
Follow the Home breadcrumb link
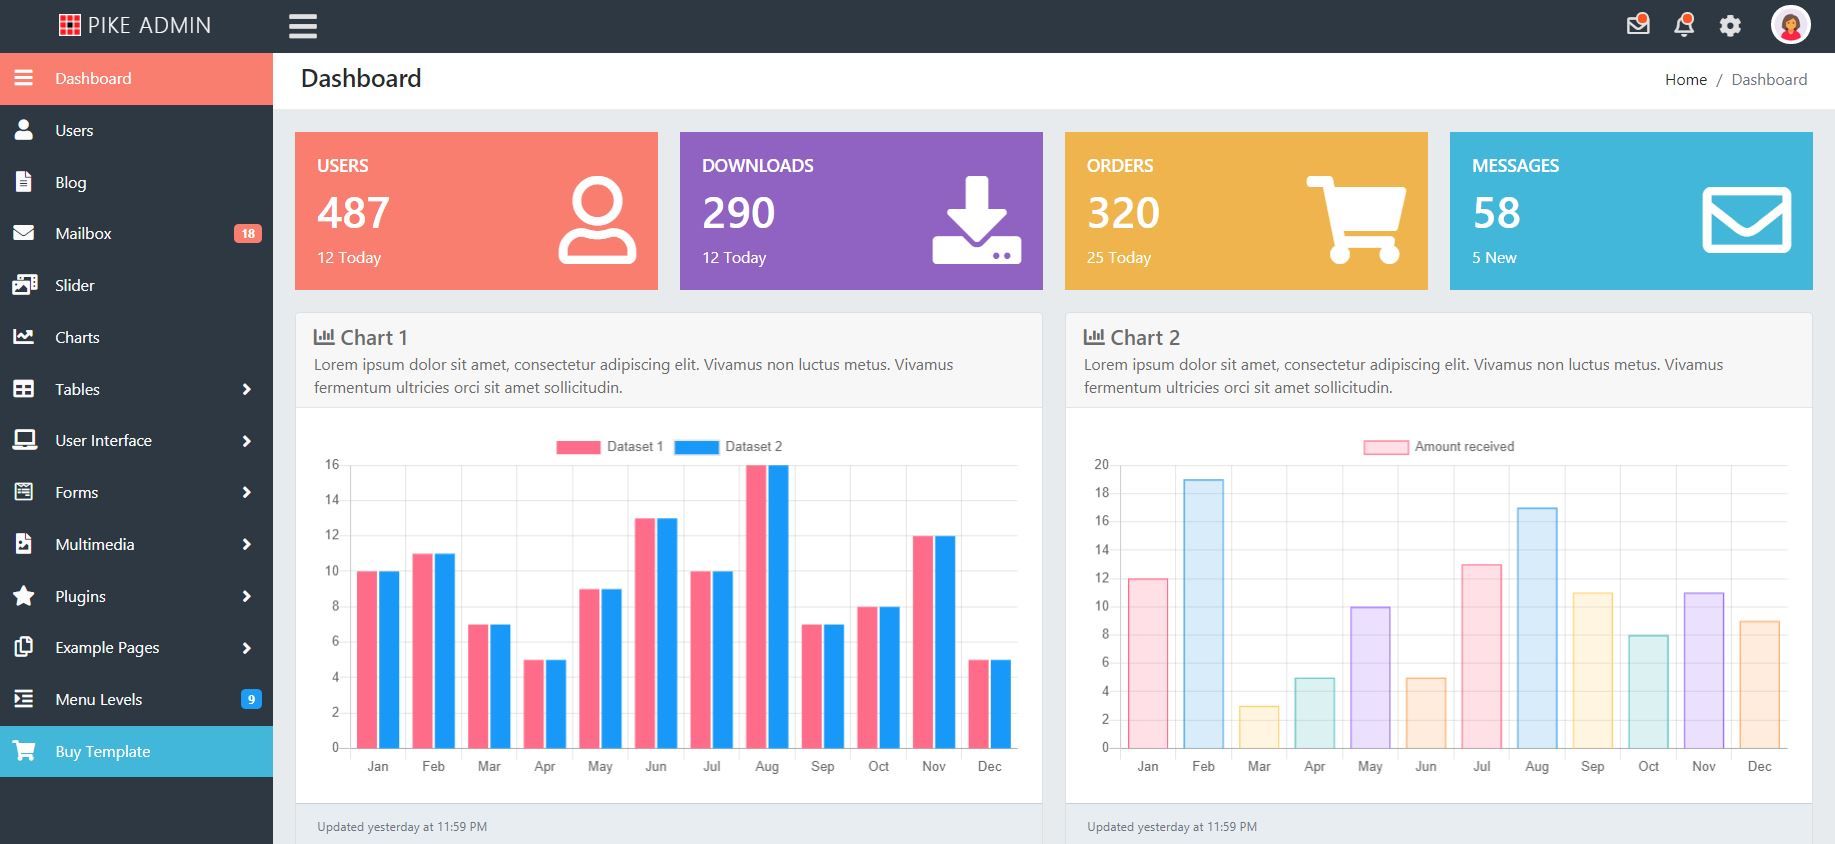[1686, 80]
